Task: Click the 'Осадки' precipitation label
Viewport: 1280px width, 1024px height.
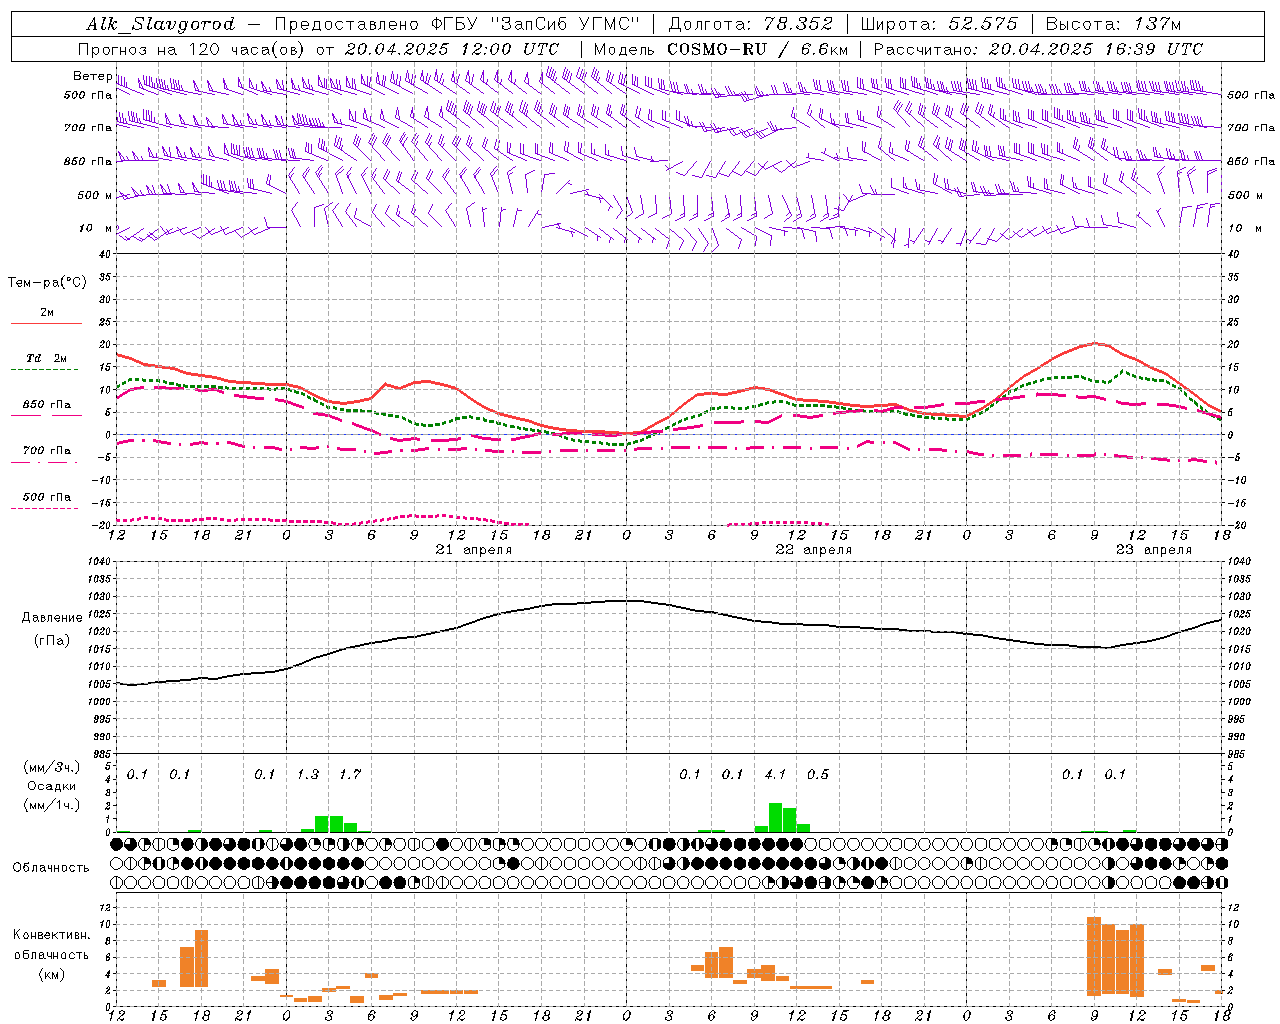Action: (52, 786)
